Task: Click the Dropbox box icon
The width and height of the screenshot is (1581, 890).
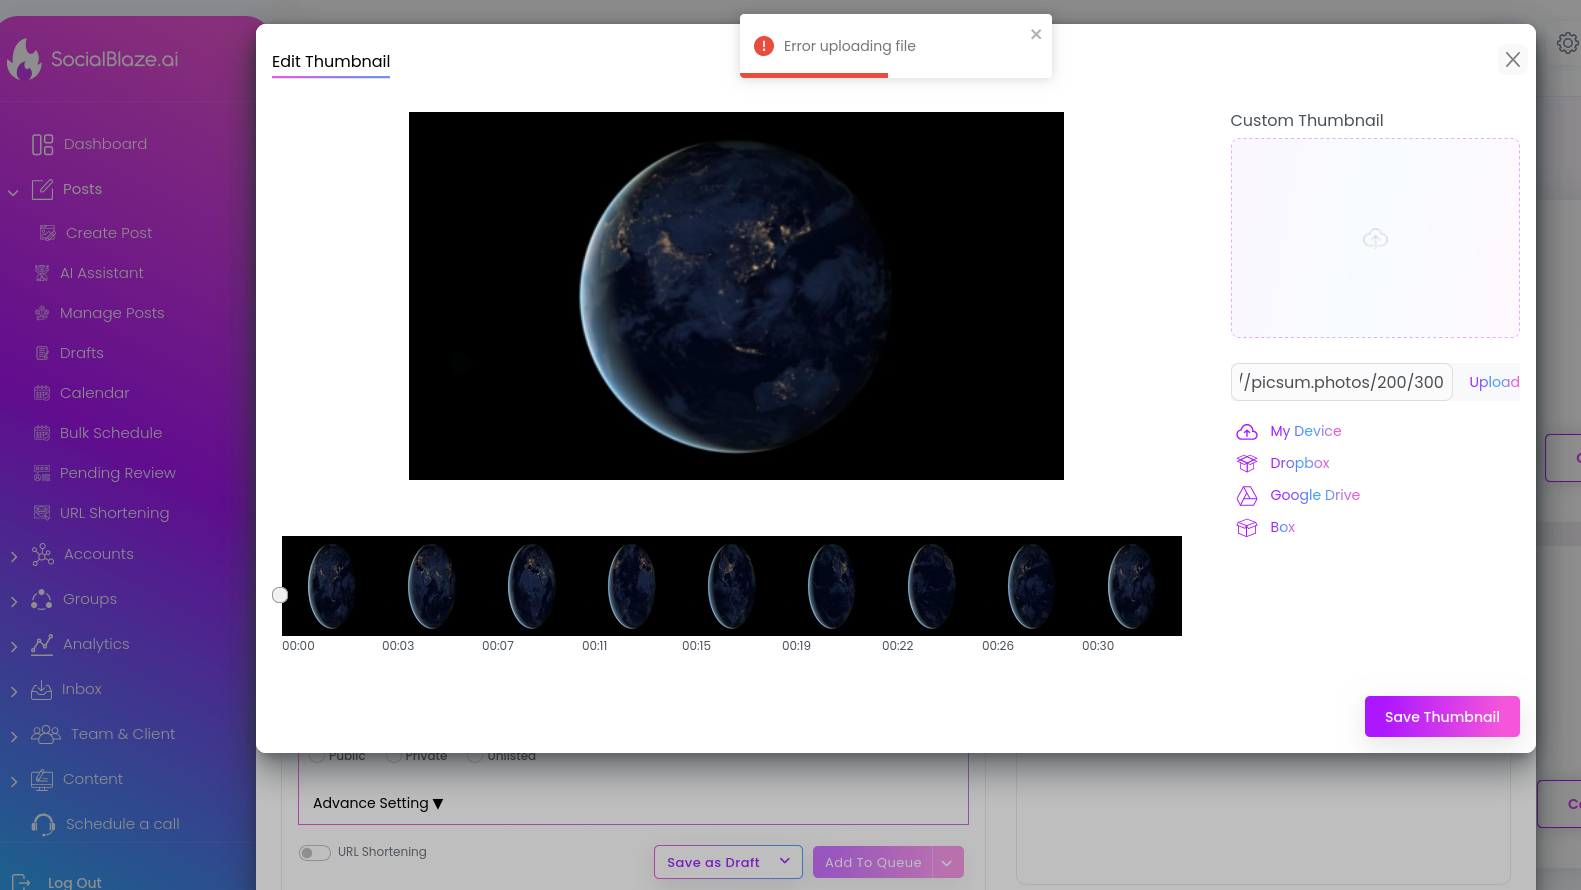Action: (x=1247, y=464)
